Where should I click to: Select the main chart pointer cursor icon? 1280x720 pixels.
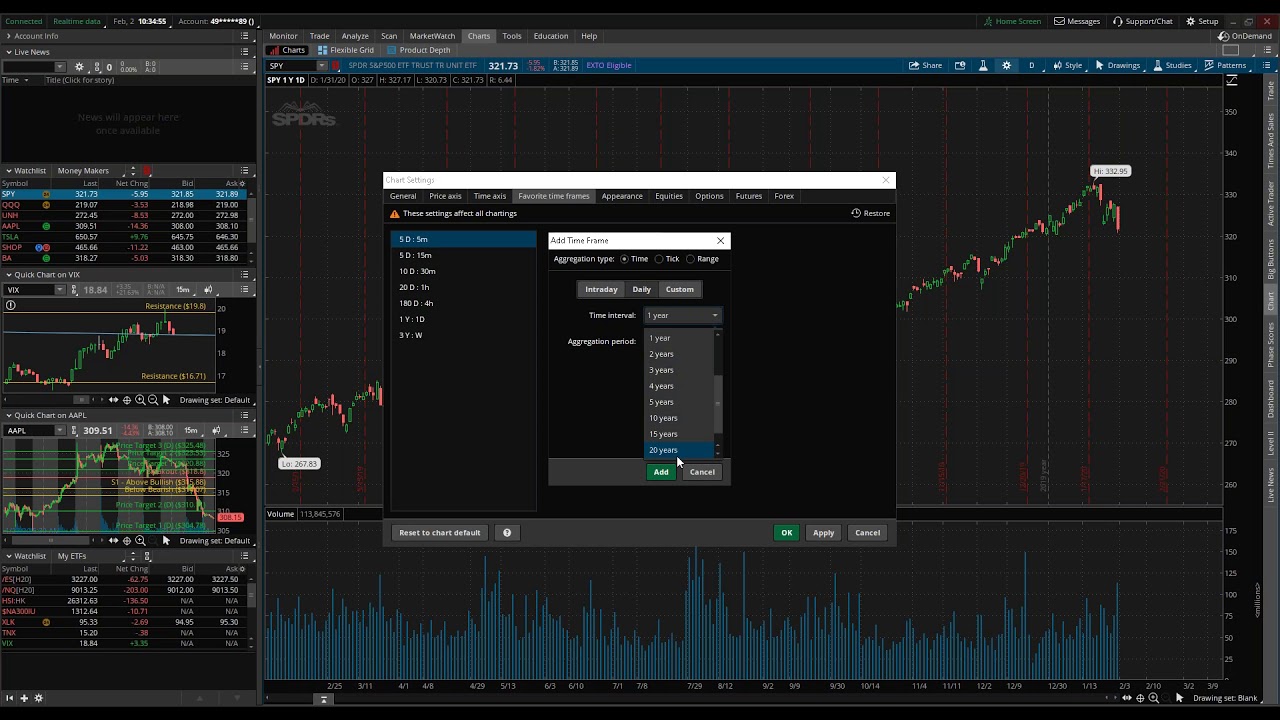click(x=1179, y=698)
